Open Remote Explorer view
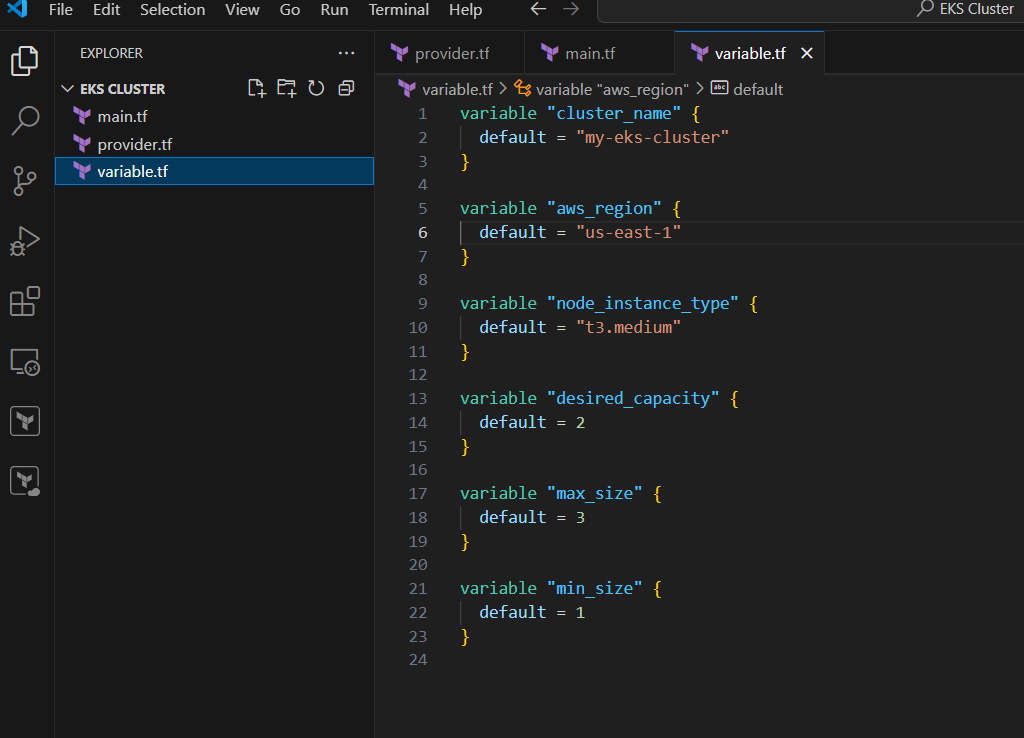 click(x=25, y=361)
